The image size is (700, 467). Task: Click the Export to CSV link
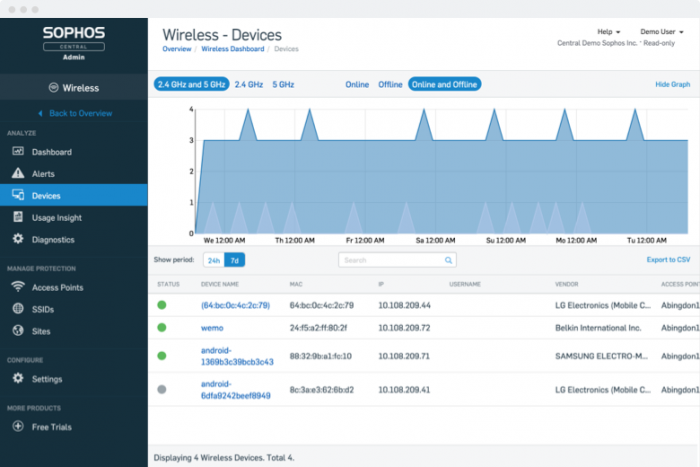click(668, 260)
